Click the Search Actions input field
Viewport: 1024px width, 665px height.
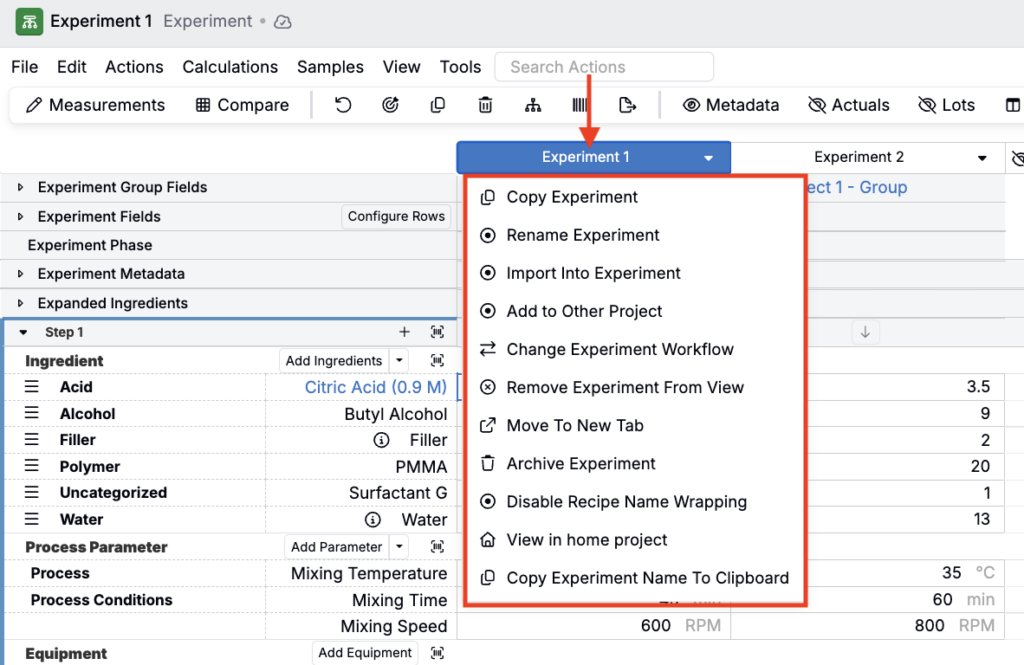(x=604, y=67)
